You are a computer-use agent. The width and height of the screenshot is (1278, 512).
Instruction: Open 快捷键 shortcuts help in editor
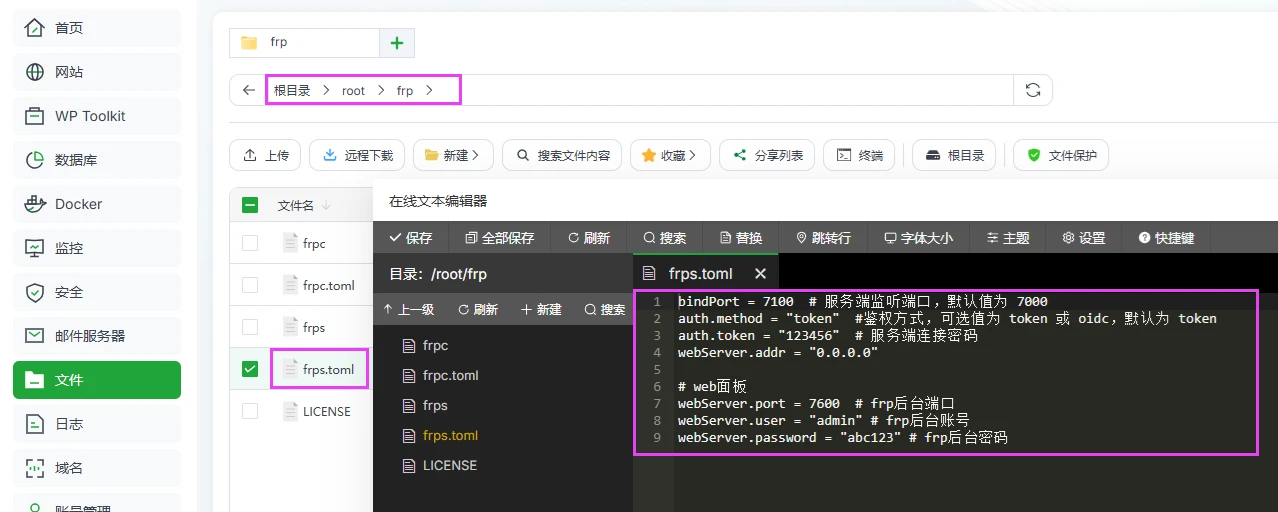[1166, 238]
